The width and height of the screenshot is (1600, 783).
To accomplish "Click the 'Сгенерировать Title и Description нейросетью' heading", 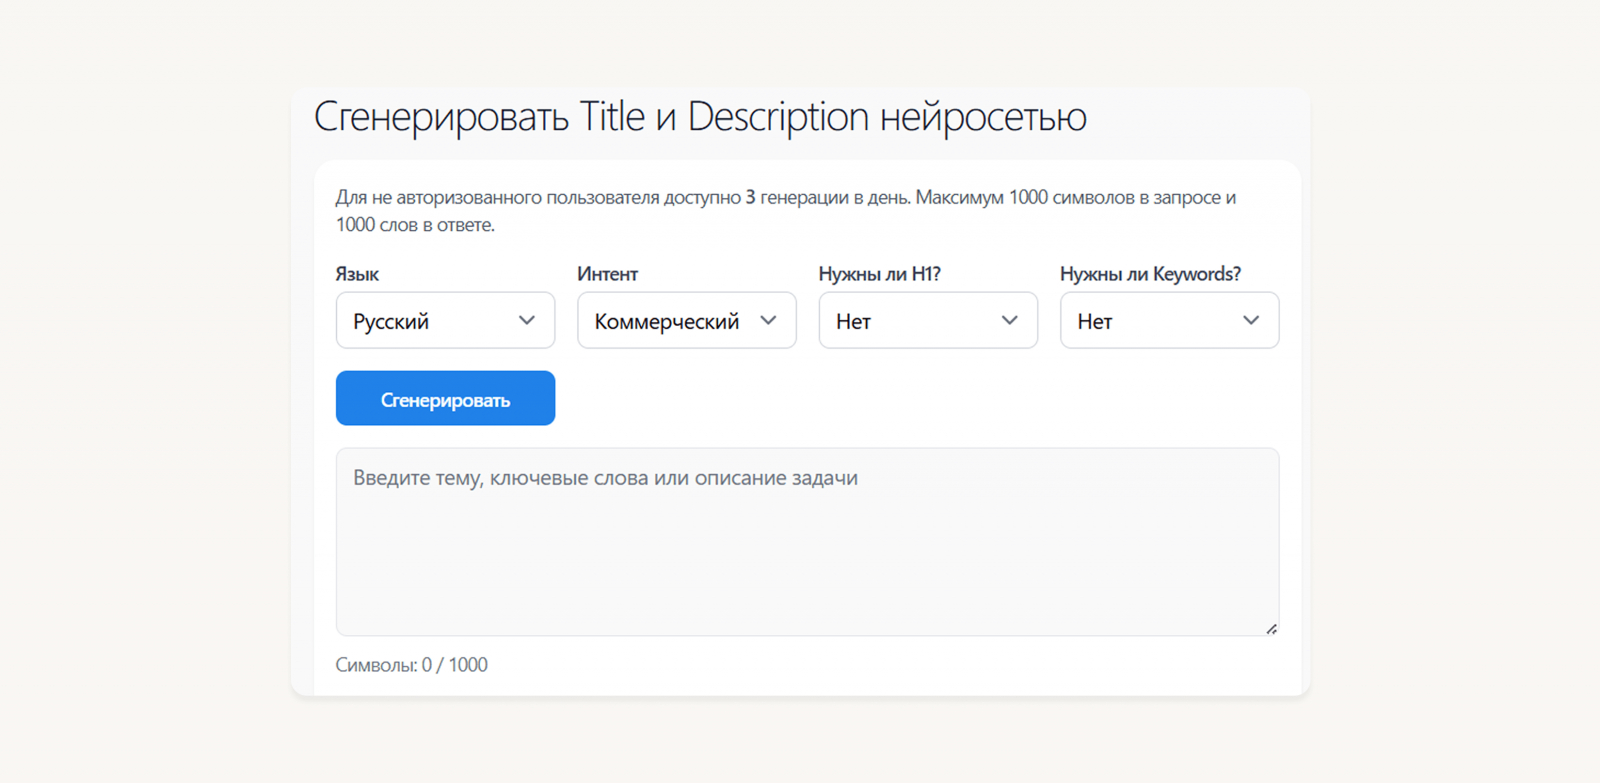I will coord(700,117).
